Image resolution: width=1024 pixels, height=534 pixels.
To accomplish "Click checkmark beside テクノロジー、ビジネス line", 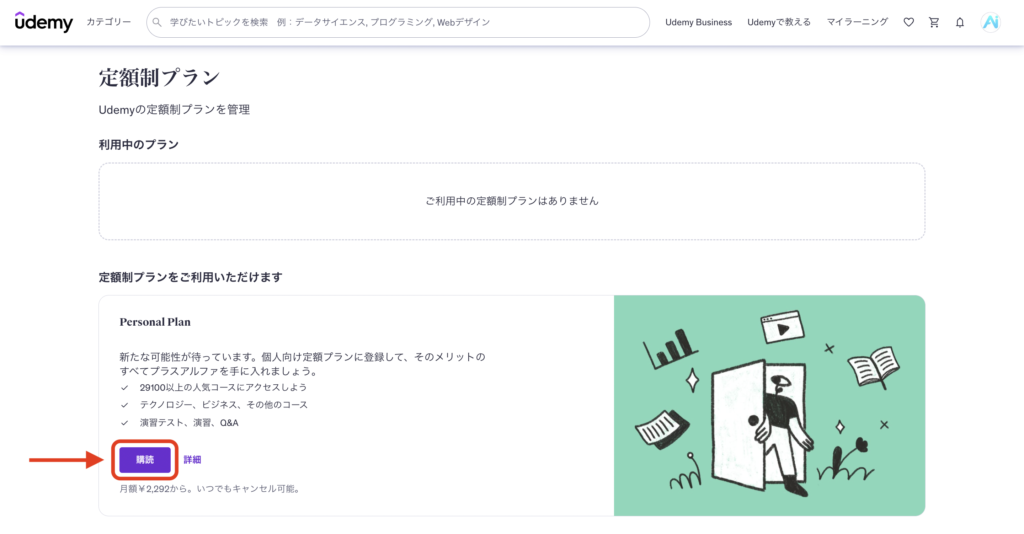I will click(125, 405).
